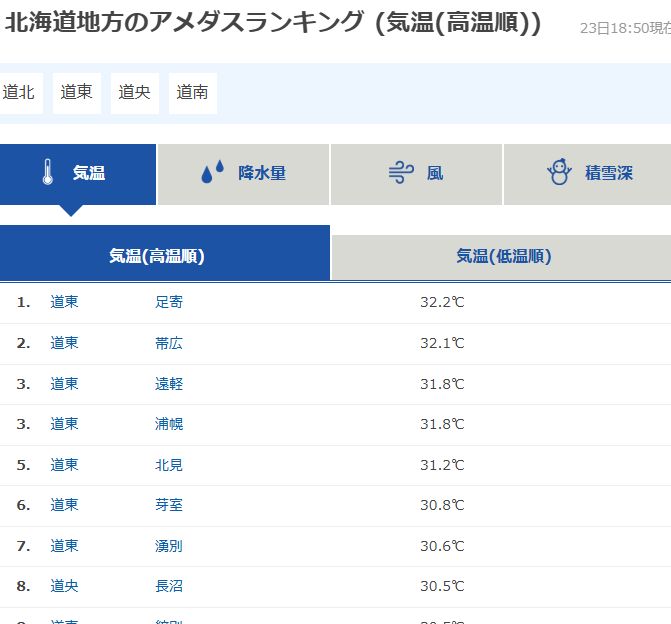The height and width of the screenshot is (624, 671).
Task: Open the 帯広 station link
Action: click(169, 343)
